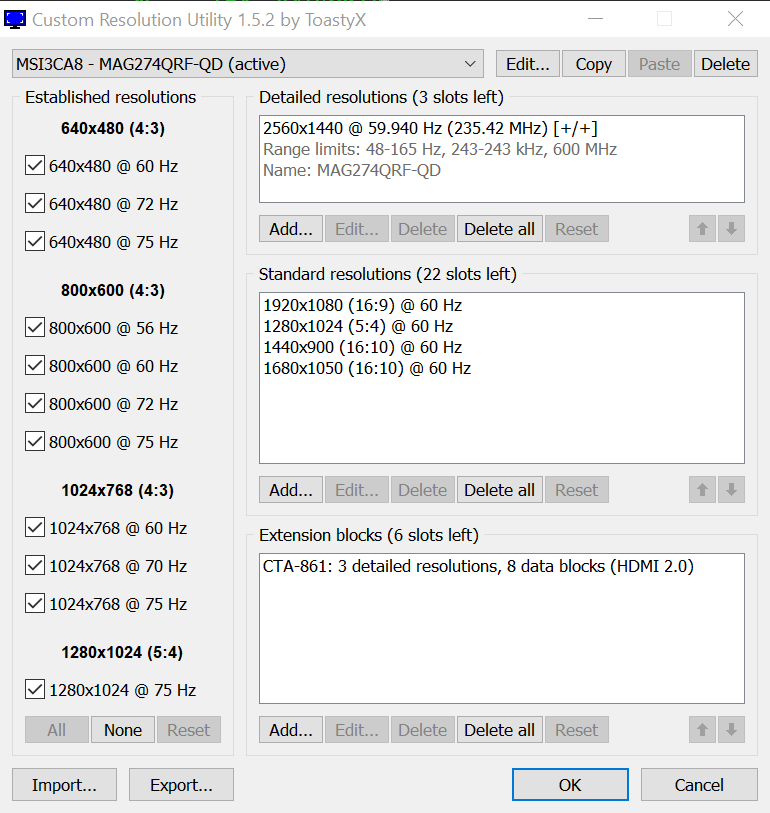Click the CRU monitor icon in title bar
The height and width of the screenshot is (813, 770).
15,18
